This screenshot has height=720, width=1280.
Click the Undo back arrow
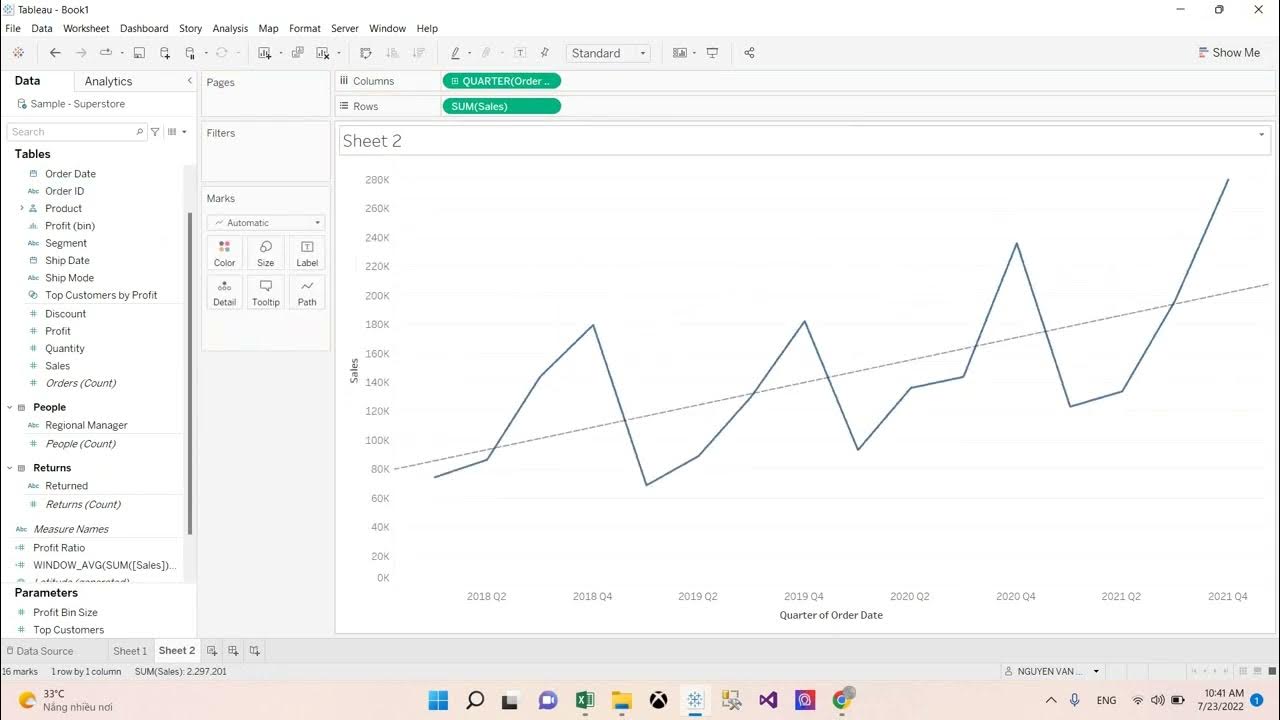(55, 53)
